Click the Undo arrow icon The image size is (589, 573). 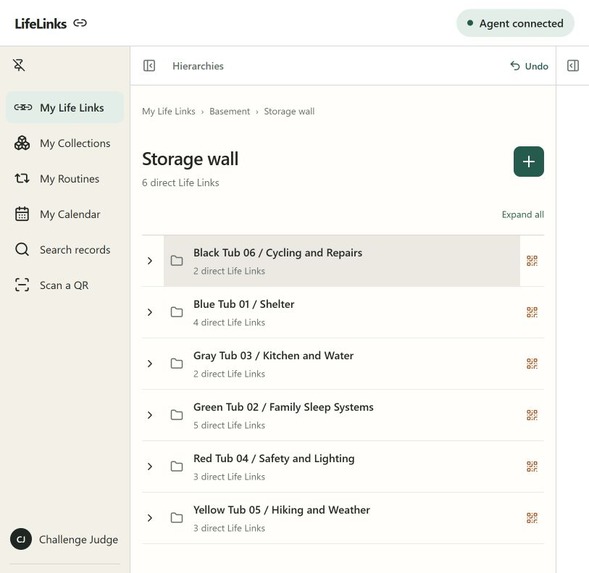click(515, 66)
